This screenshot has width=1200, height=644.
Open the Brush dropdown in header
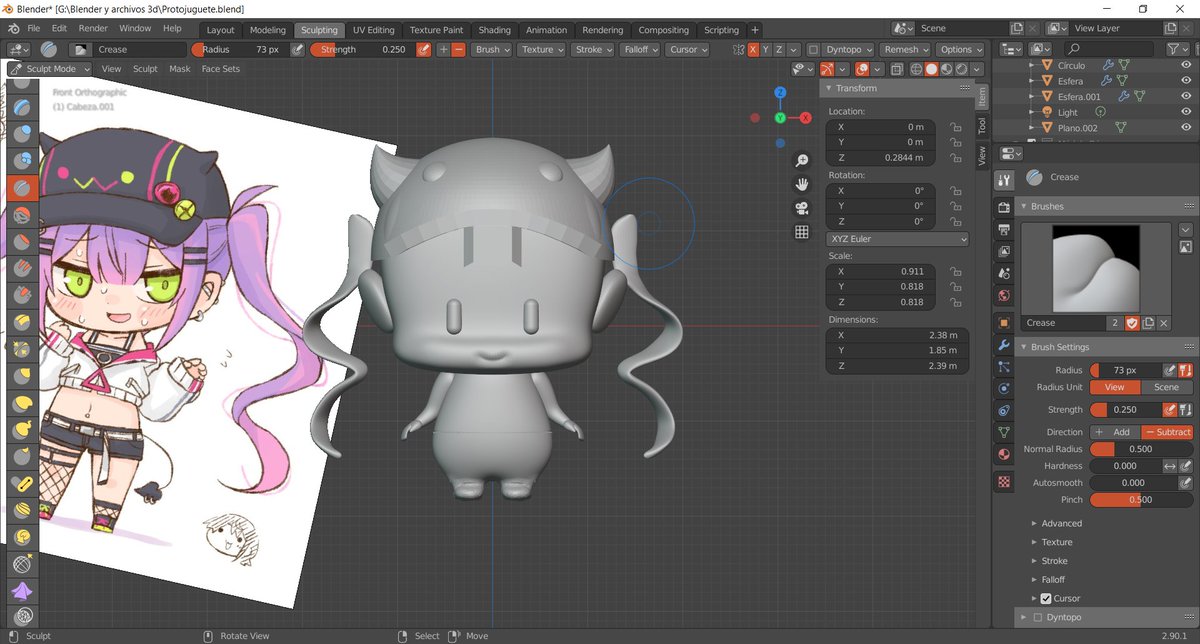coord(492,49)
